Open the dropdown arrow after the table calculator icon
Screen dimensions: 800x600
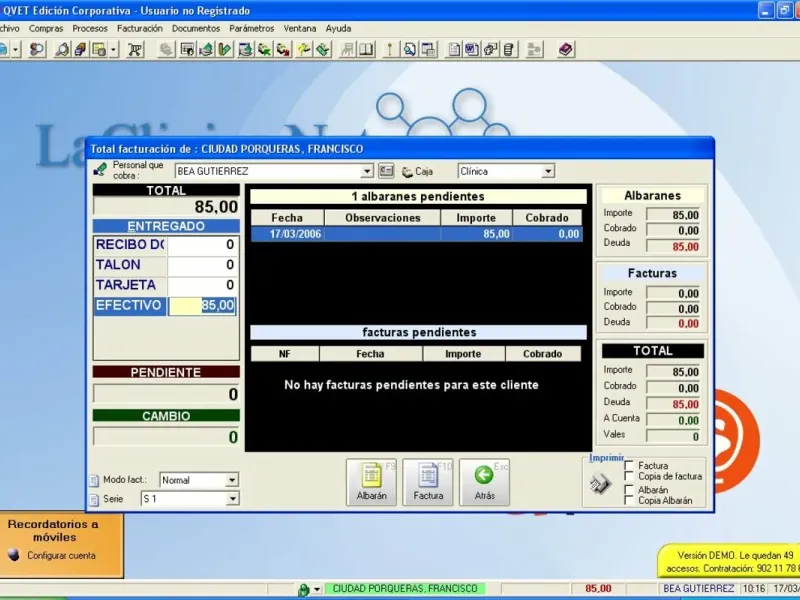pyautogui.click(x=113, y=49)
